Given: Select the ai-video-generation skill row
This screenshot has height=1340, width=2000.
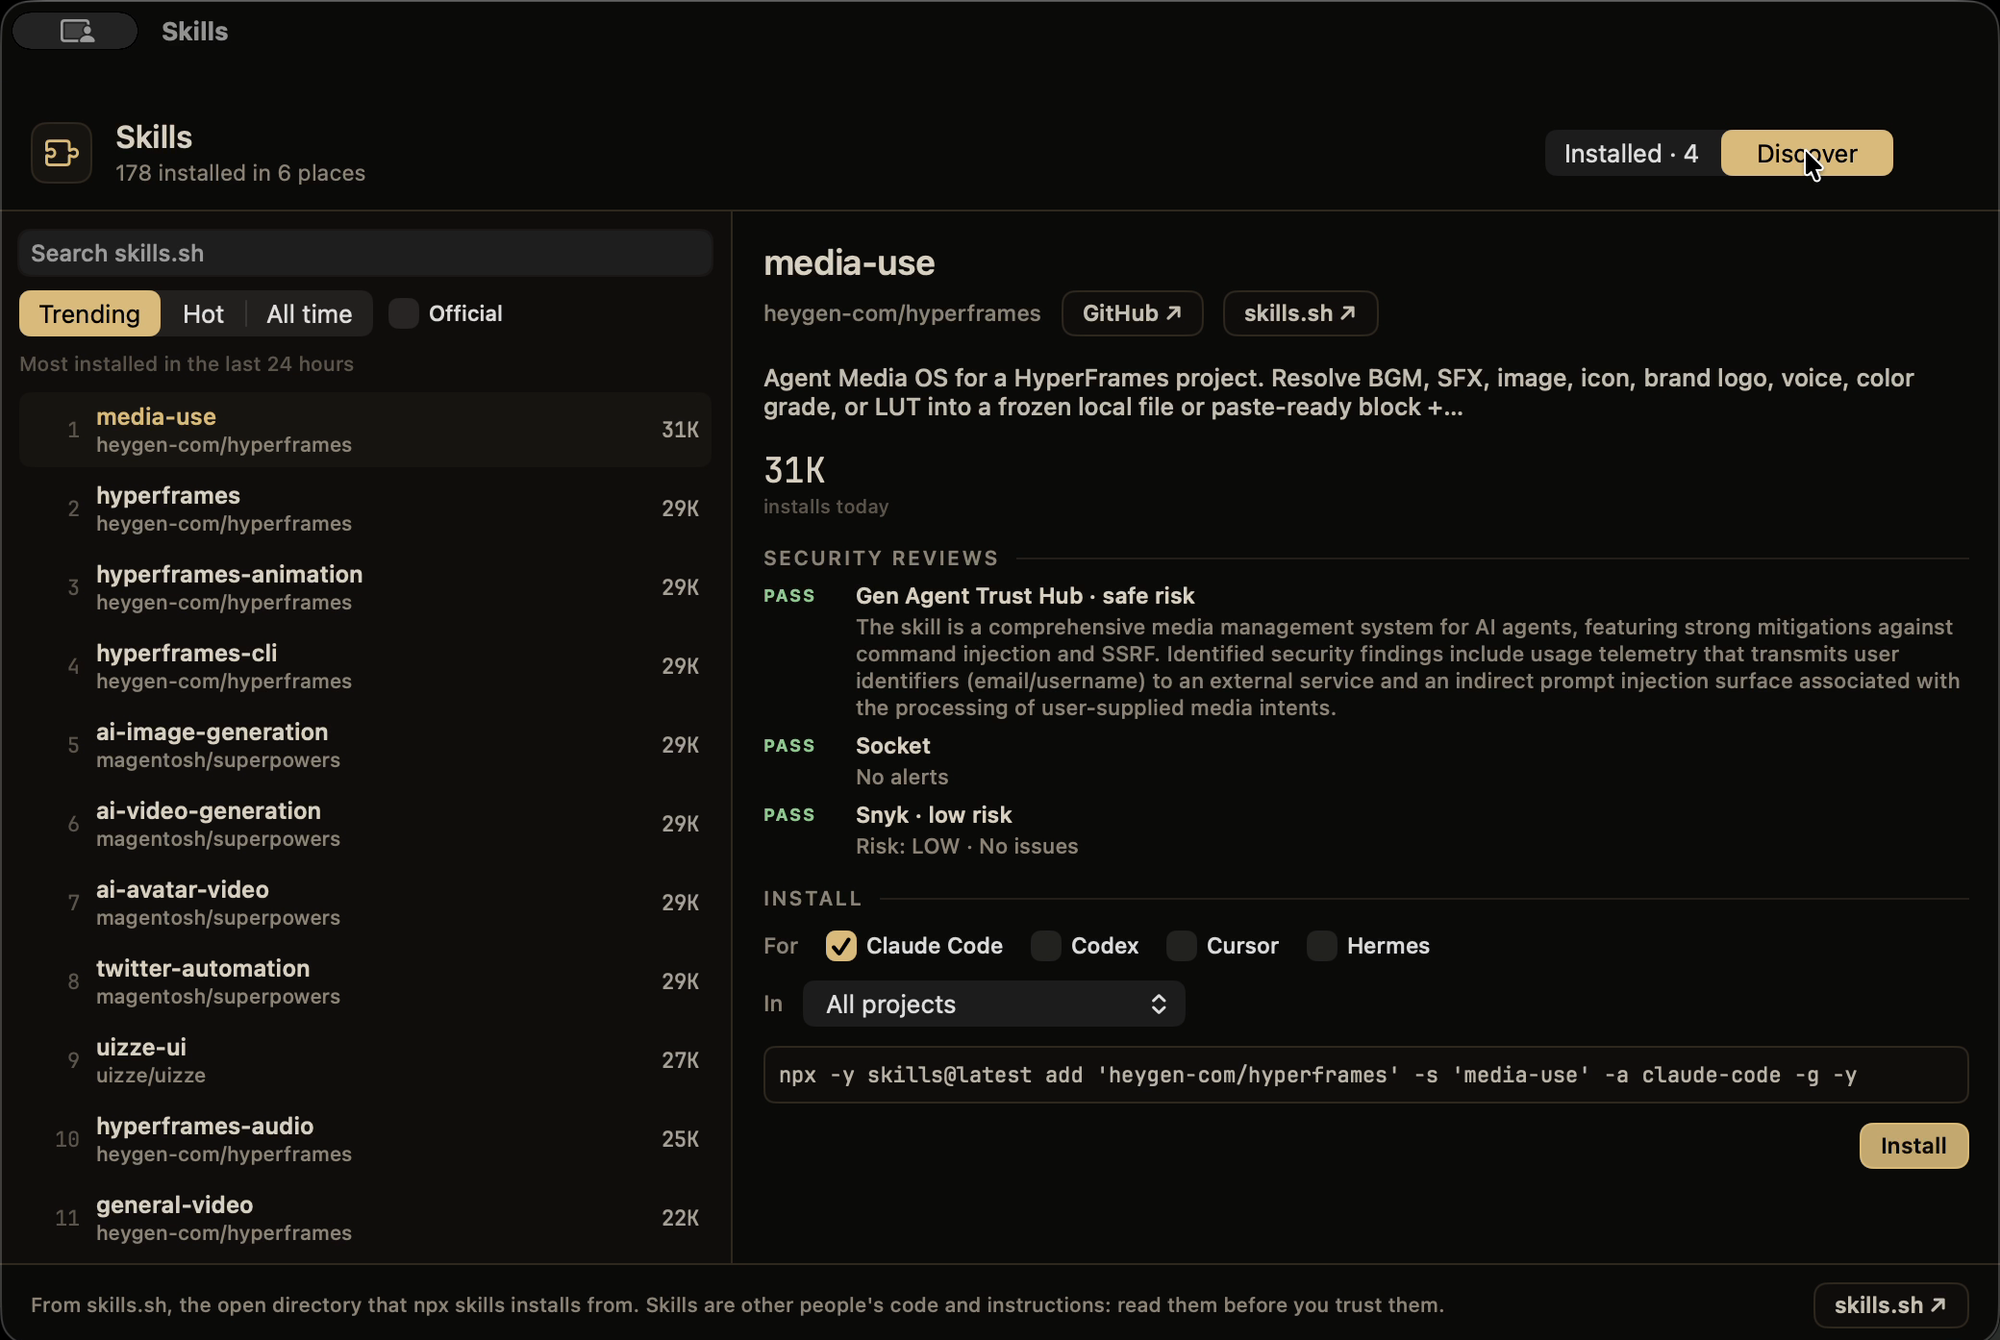Looking at the screenshot, I should (x=366, y=825).
